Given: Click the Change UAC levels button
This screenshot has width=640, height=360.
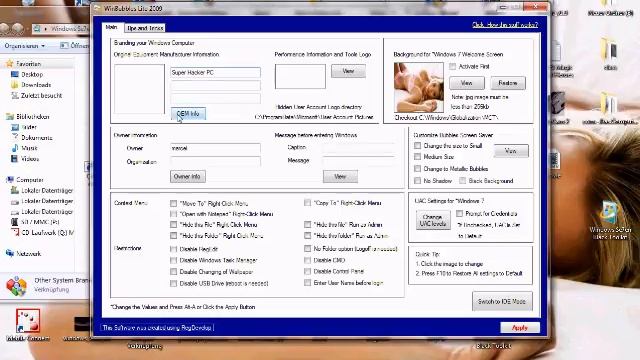Looking at the screenshot, I should [x=433, y=220].
